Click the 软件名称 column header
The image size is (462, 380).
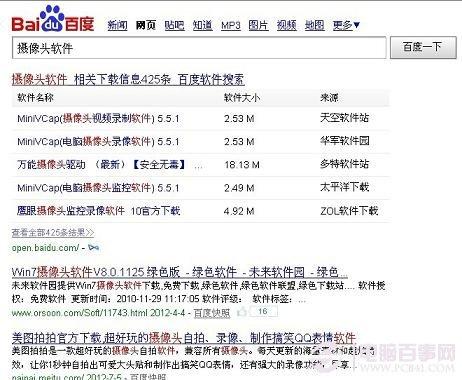(x=35, y=98)
